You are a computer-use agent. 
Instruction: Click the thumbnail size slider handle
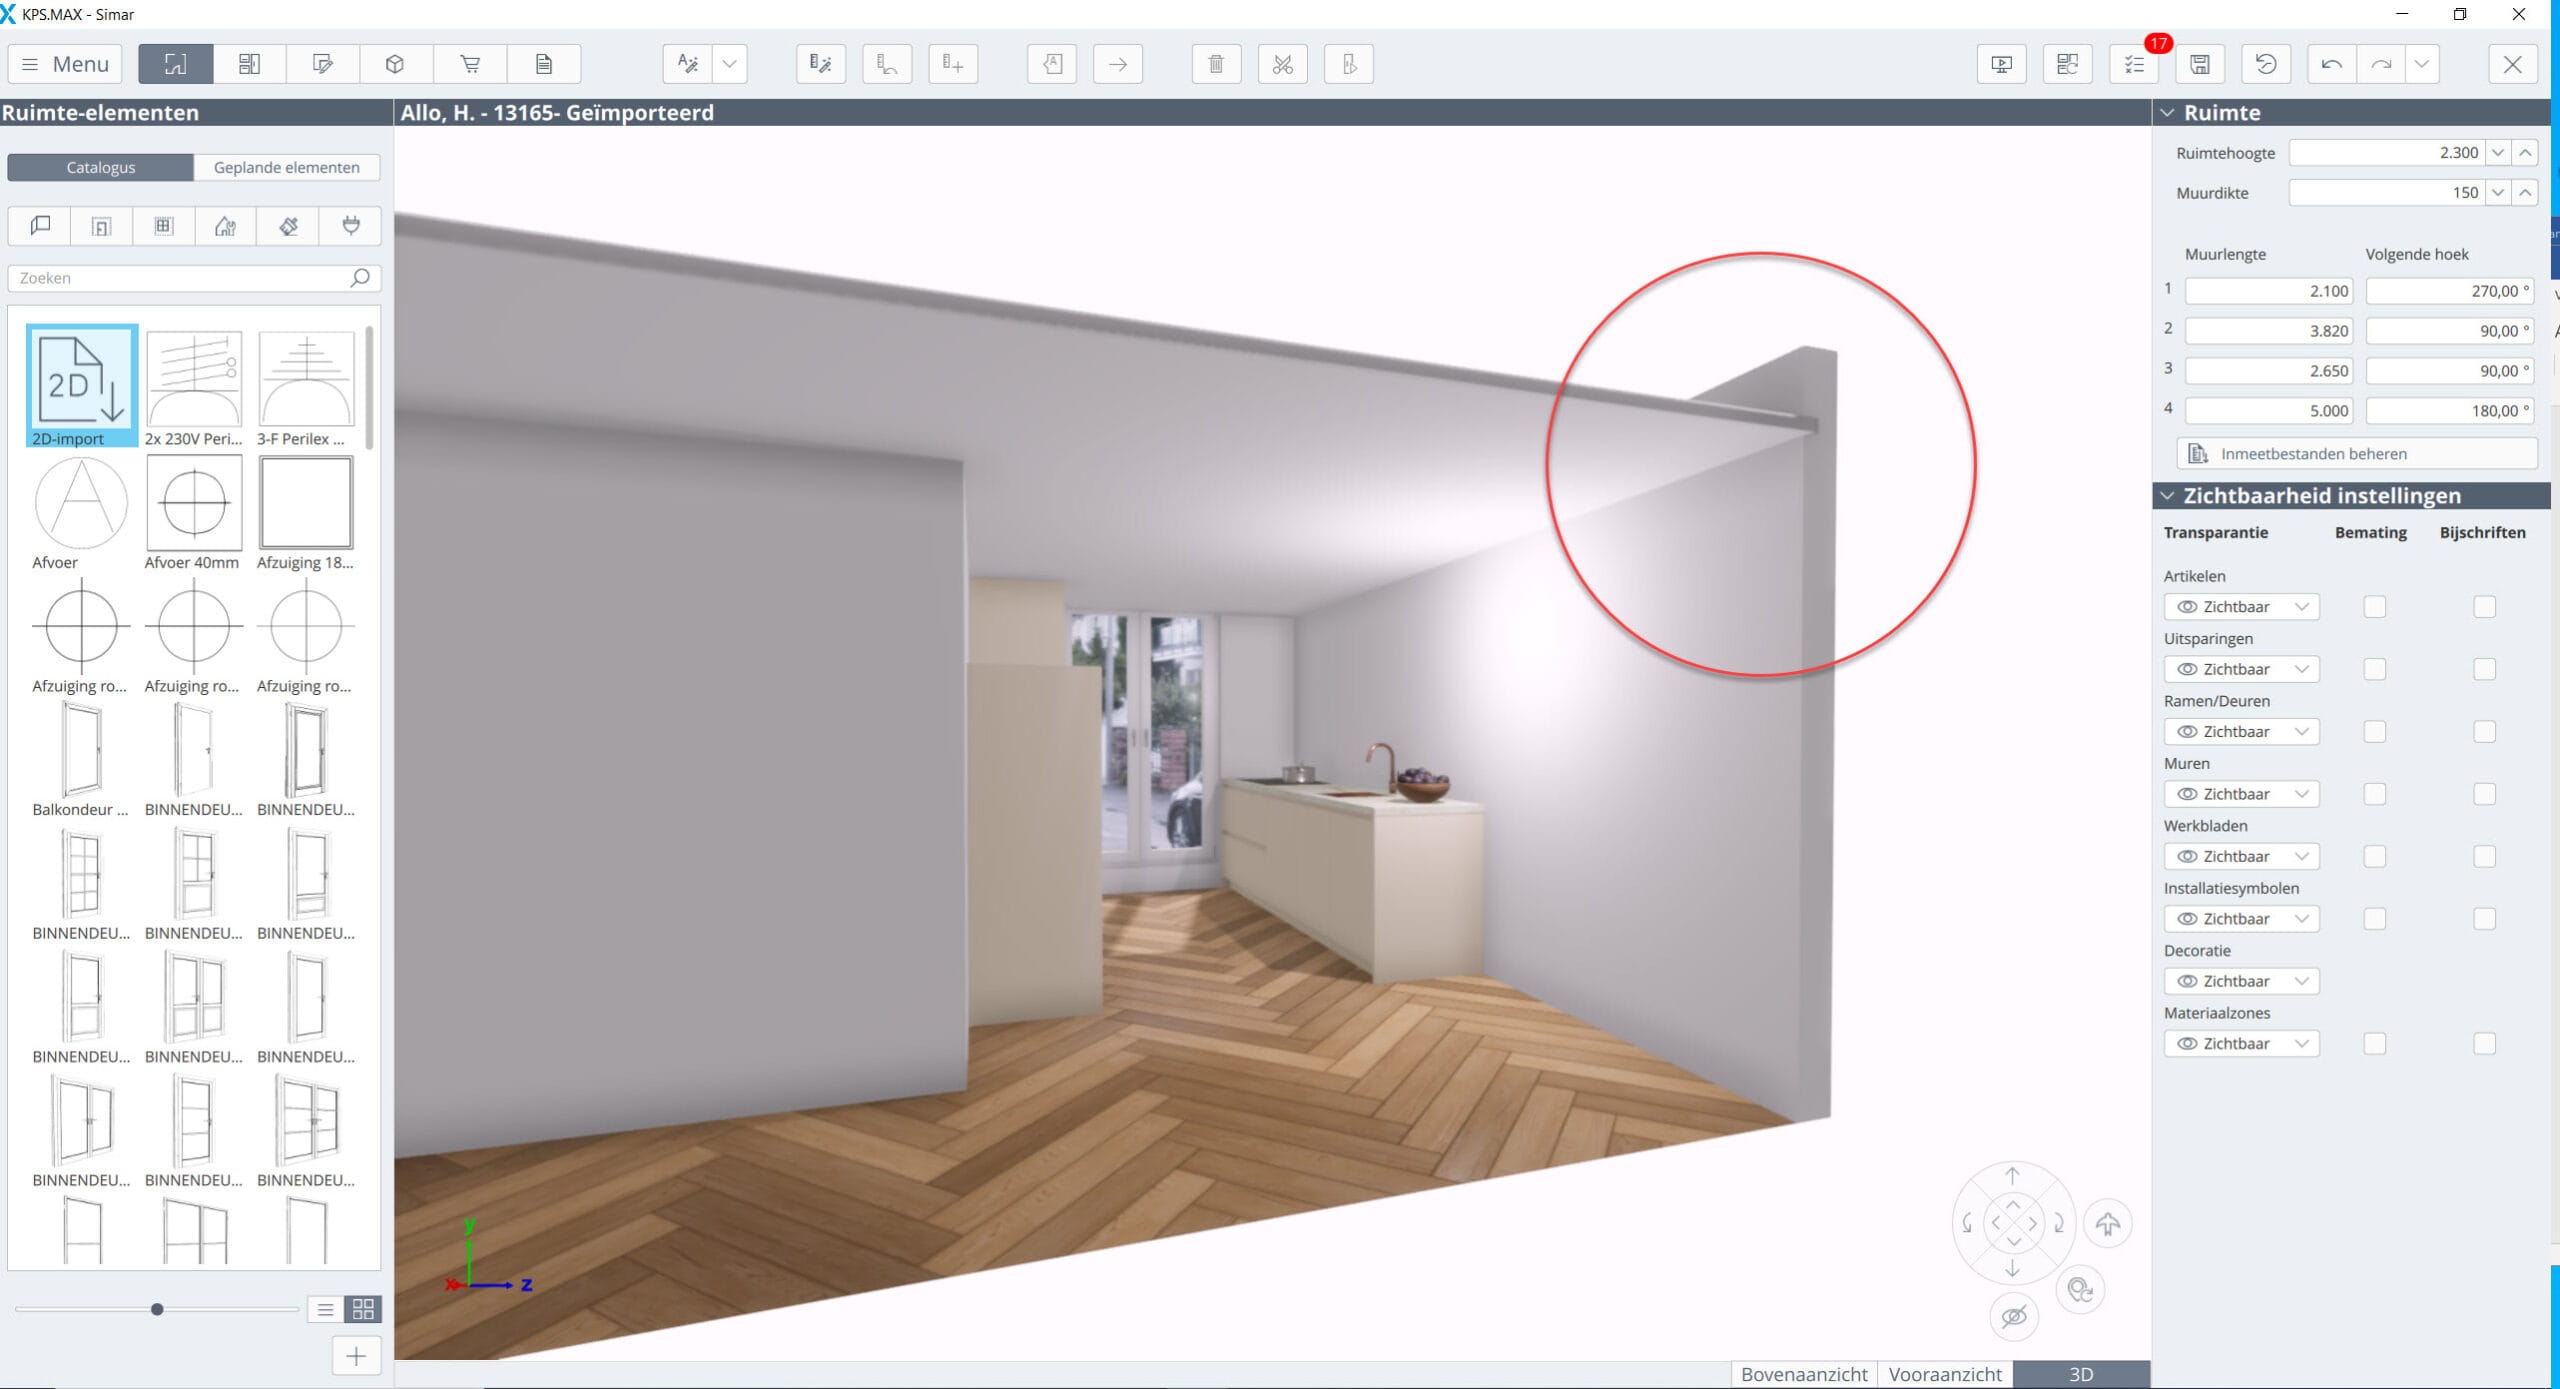tap(157, 1309)
